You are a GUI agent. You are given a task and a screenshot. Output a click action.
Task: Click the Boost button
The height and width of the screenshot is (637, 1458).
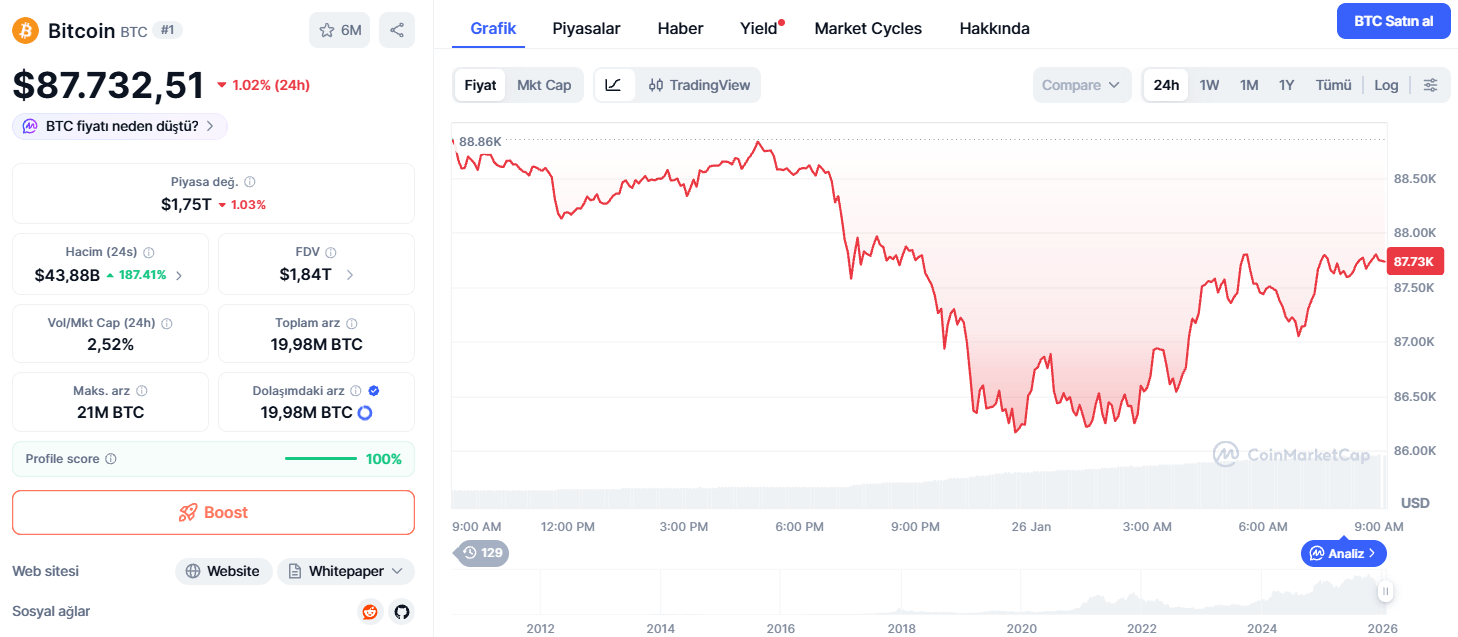213,512
